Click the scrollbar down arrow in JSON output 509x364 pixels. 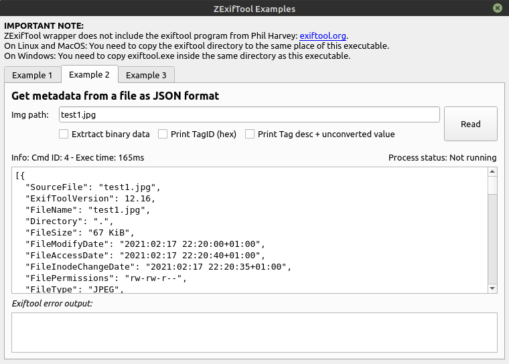click(492, 289)
